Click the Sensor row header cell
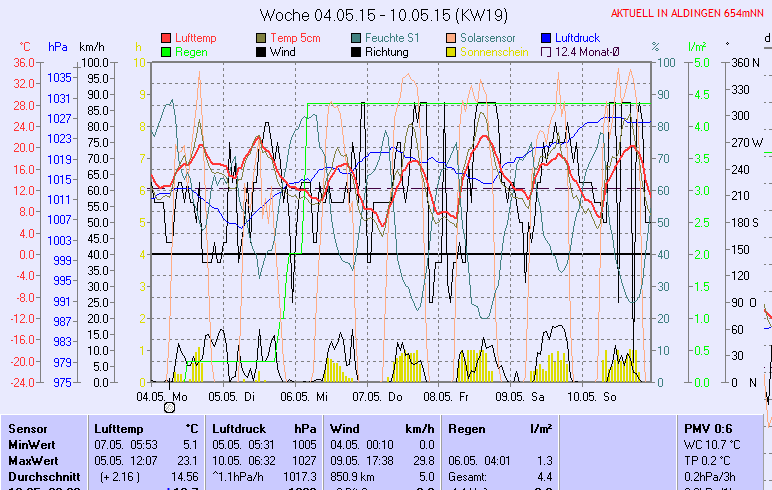Screen dimensions: 772x490 pos(28,428)
